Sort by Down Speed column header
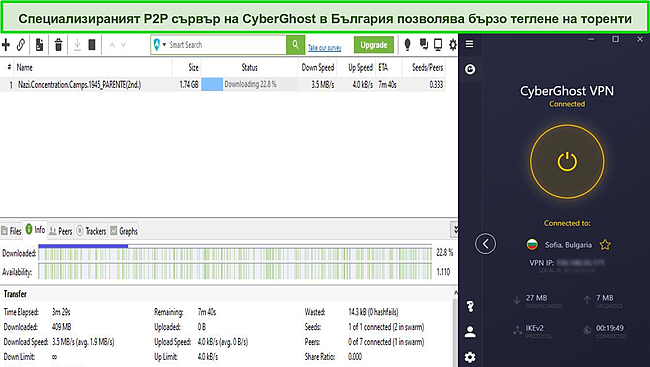Screen dimensions: 650x367 click(317, 68)
